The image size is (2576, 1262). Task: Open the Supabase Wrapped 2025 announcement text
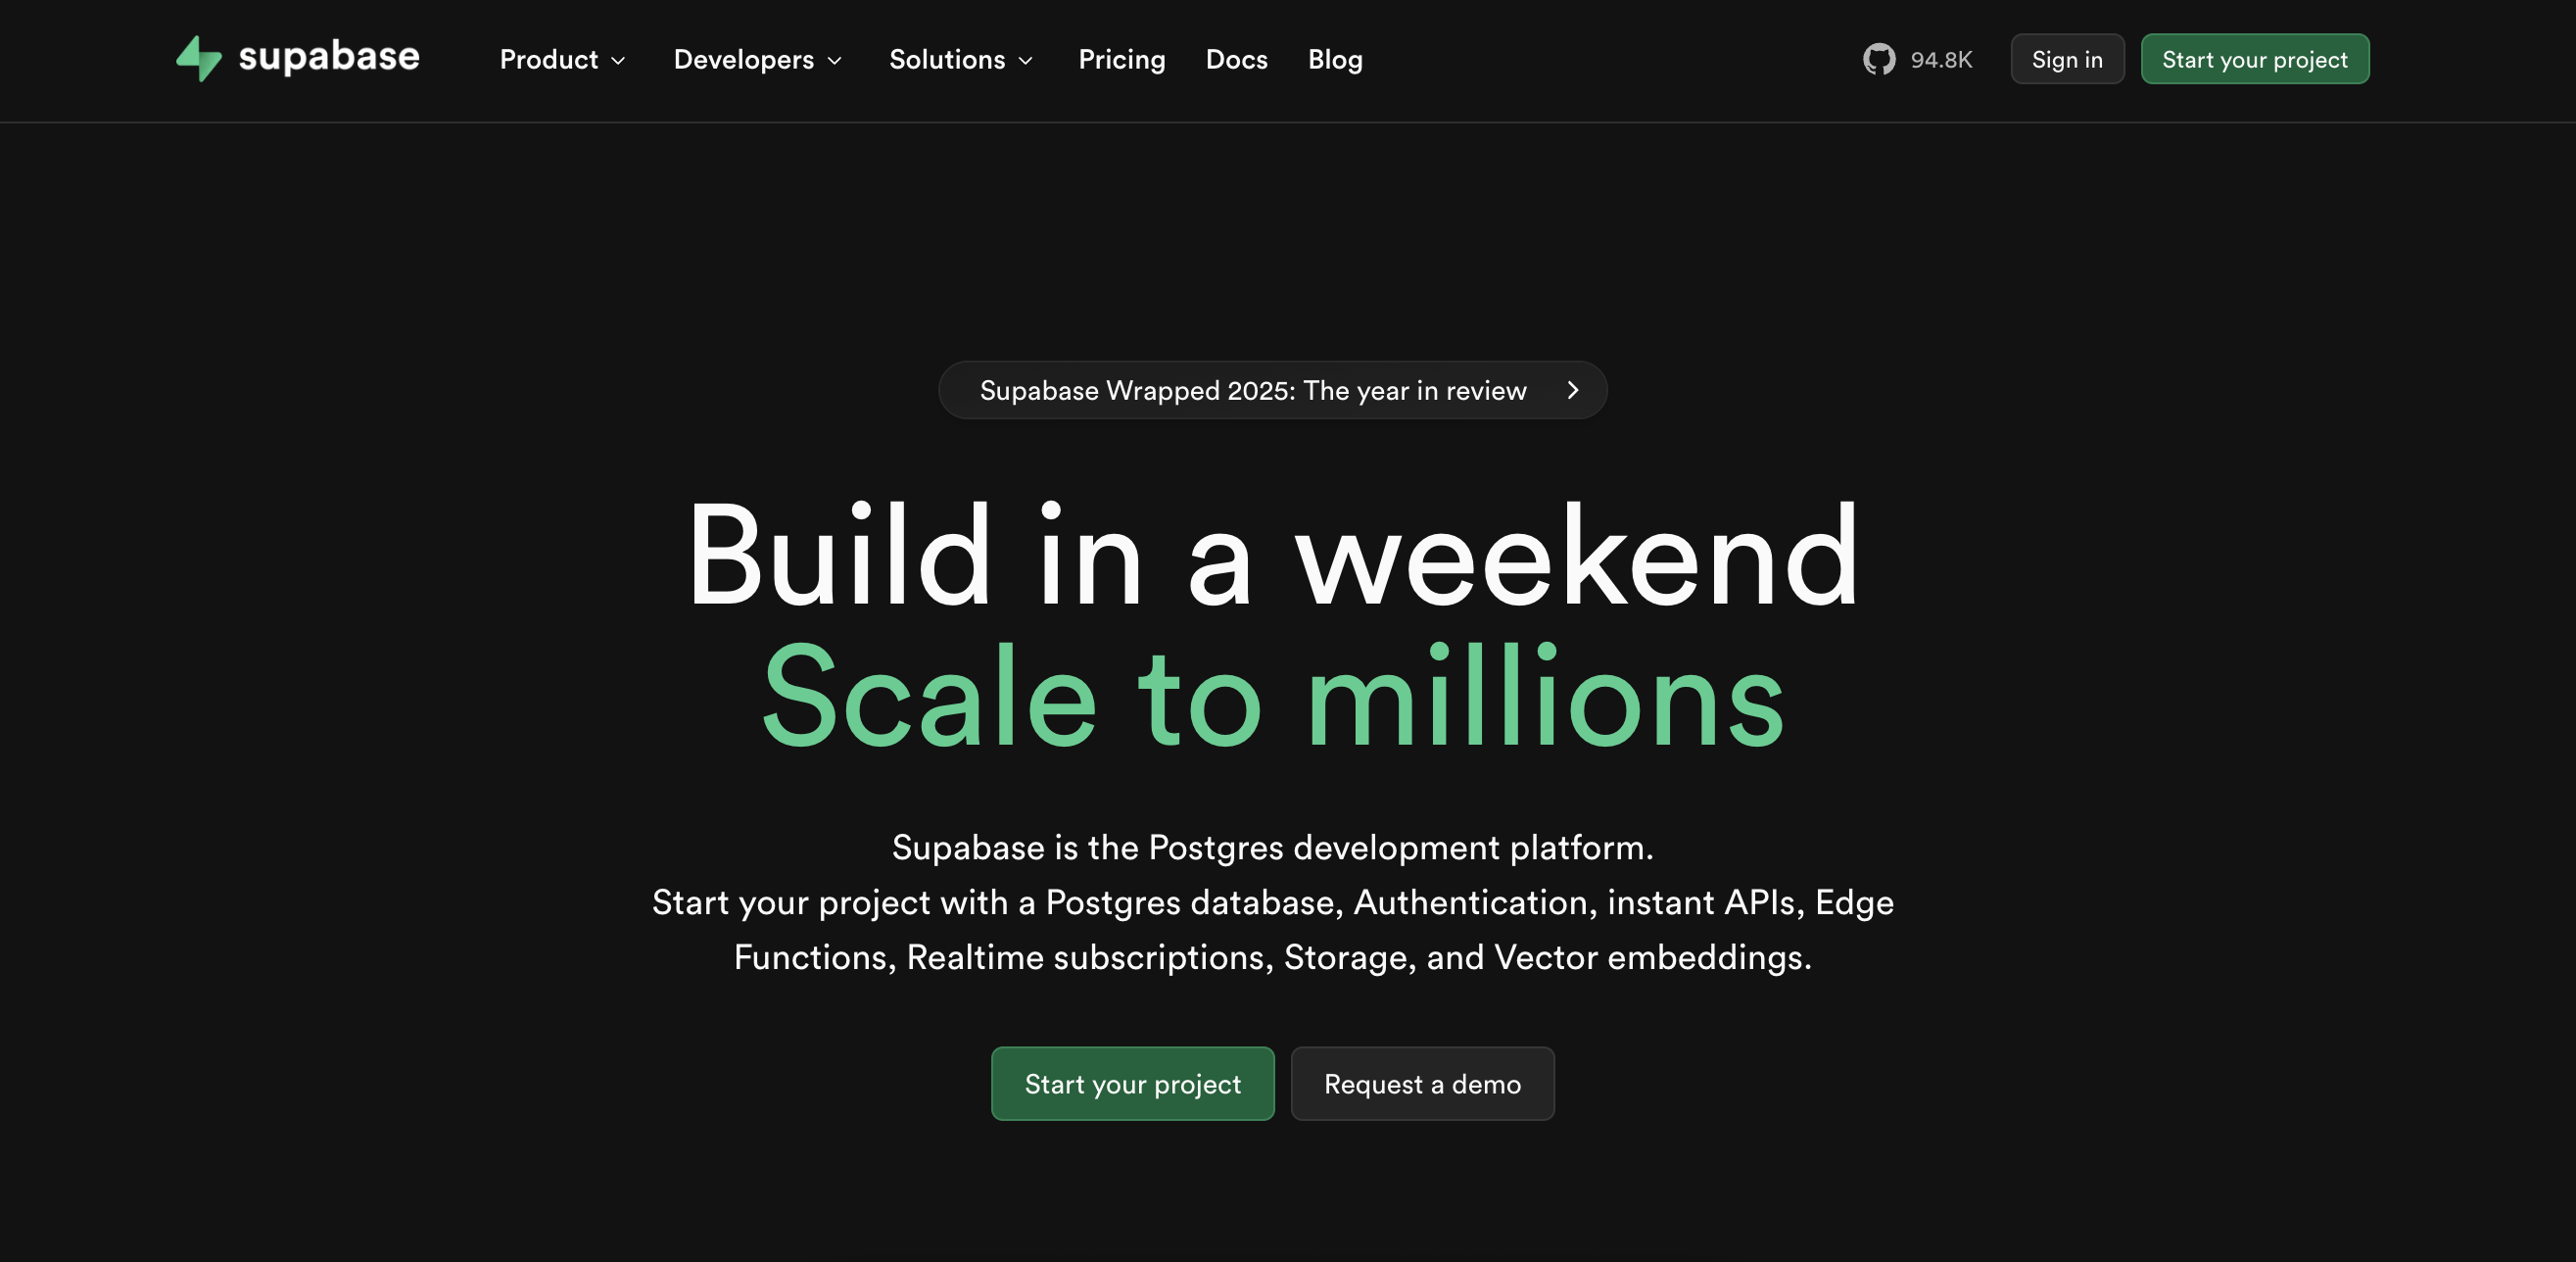(x=1252, y=390)
